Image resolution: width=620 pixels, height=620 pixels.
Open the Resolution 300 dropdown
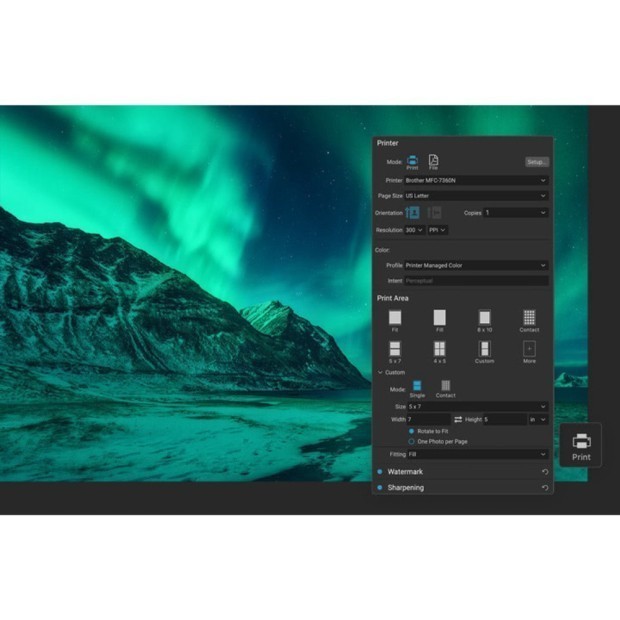[414, 230]
